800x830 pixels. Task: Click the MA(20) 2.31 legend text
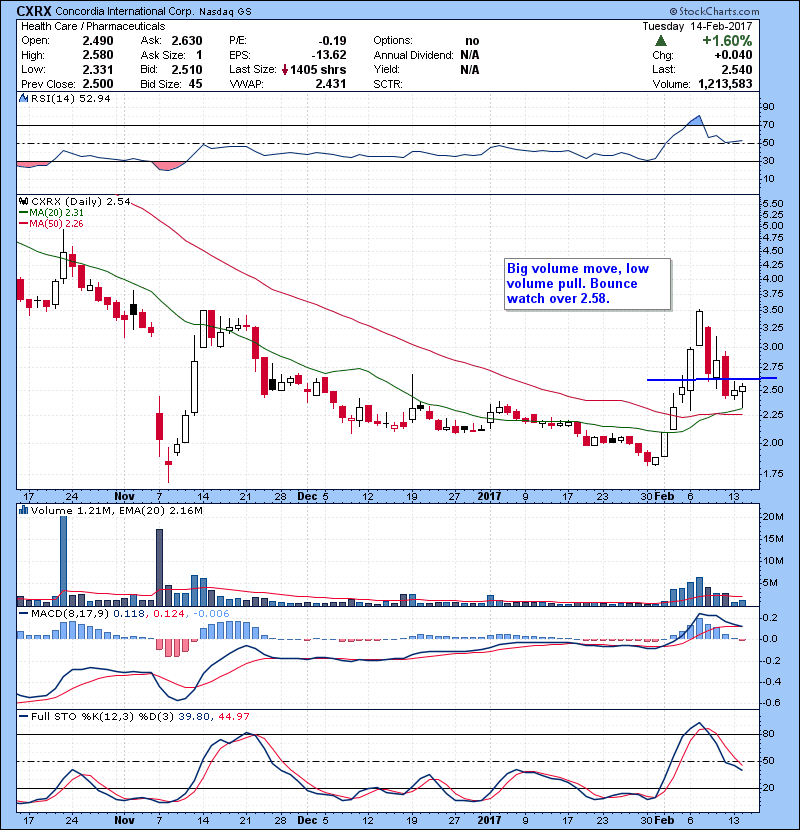[56, 213]
